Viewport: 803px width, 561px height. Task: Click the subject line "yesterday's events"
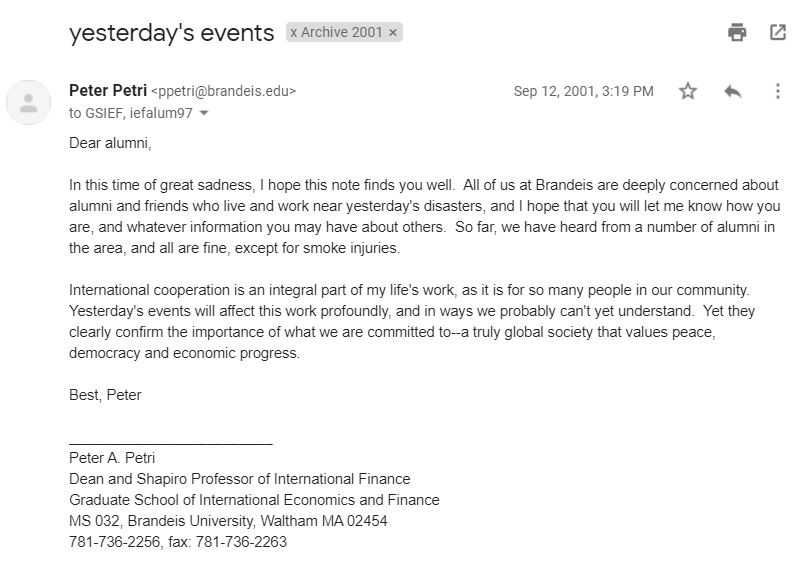171,33
